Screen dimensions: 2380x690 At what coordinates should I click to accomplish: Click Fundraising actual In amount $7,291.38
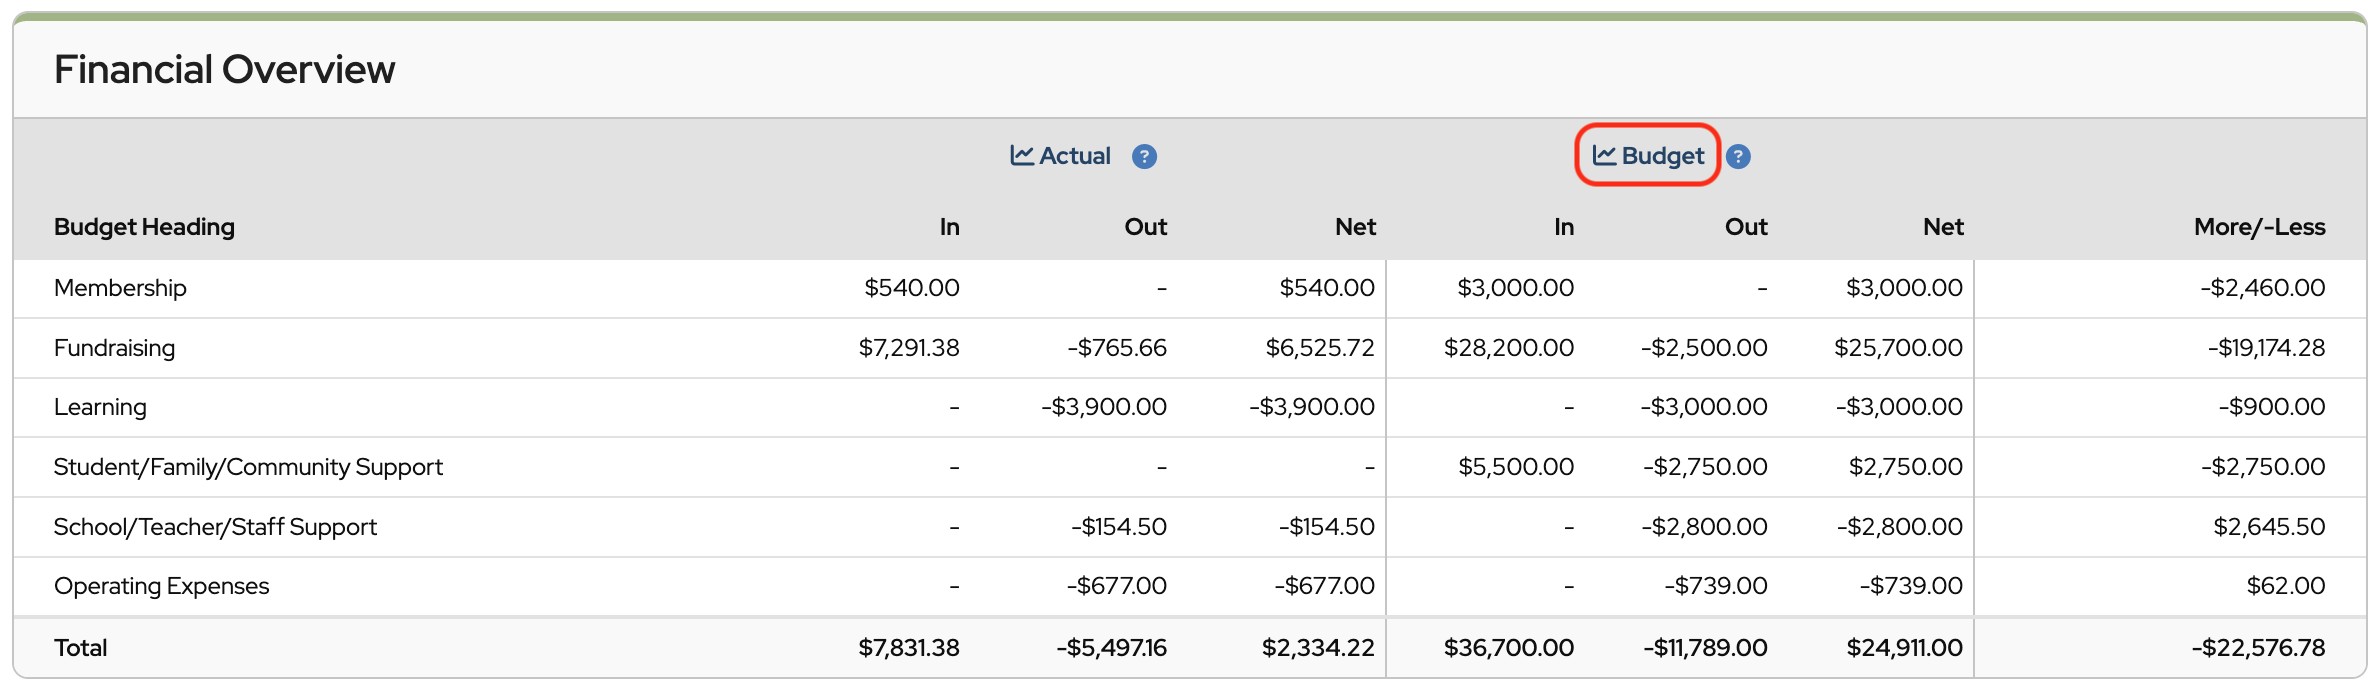(908, 348)
